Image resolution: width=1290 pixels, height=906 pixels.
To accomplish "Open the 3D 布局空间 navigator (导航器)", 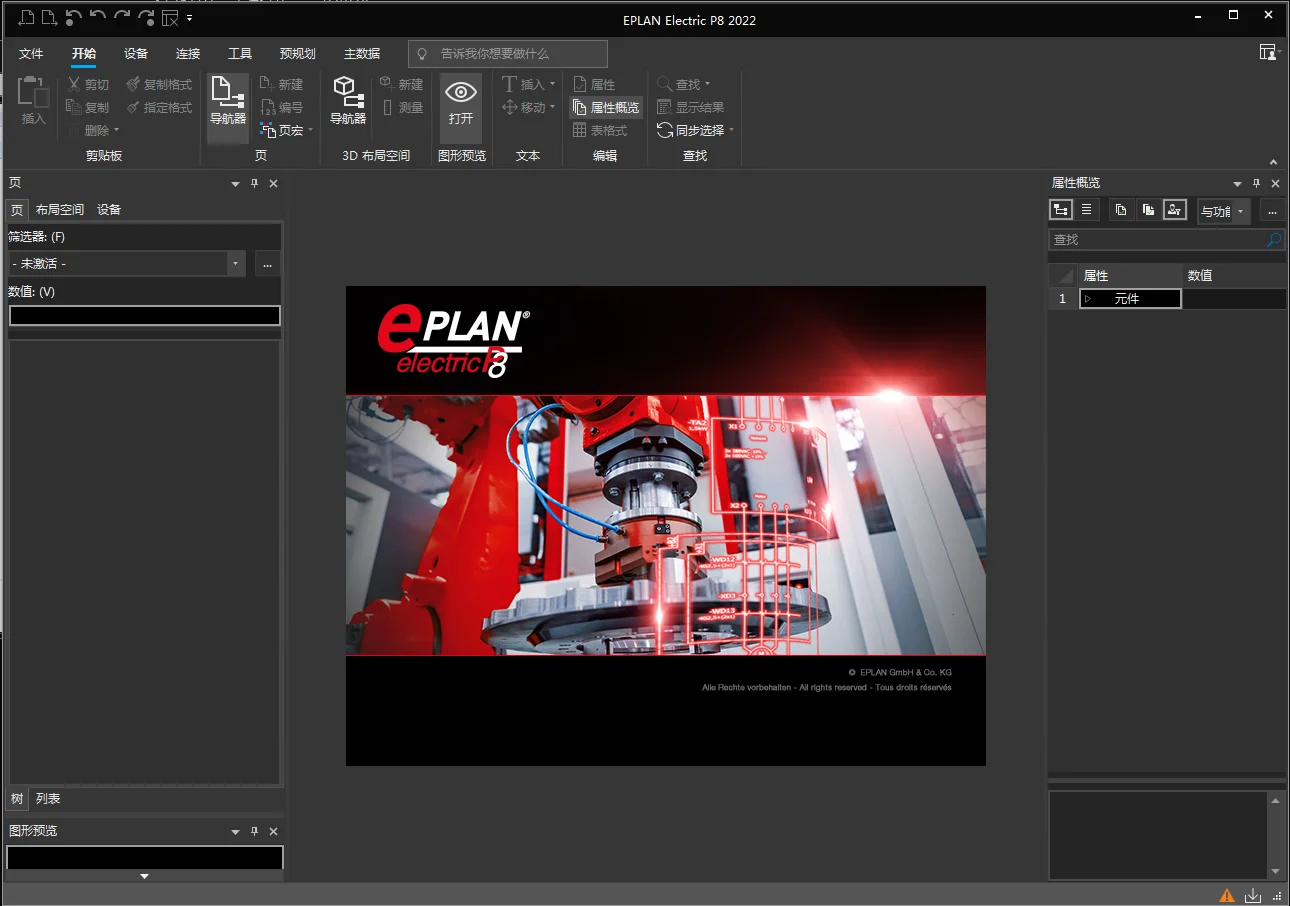I will coord(348,101).
